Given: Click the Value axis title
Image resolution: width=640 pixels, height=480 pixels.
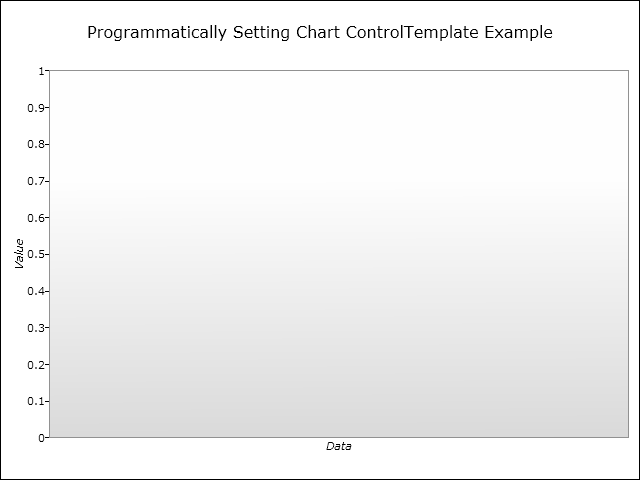Looking at the screenshot, I should (x=19, y=254).
